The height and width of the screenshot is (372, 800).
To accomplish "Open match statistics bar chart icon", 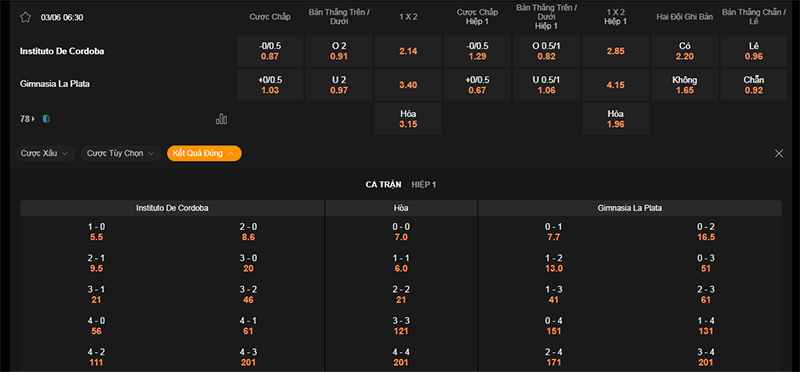I will (221, 119).
